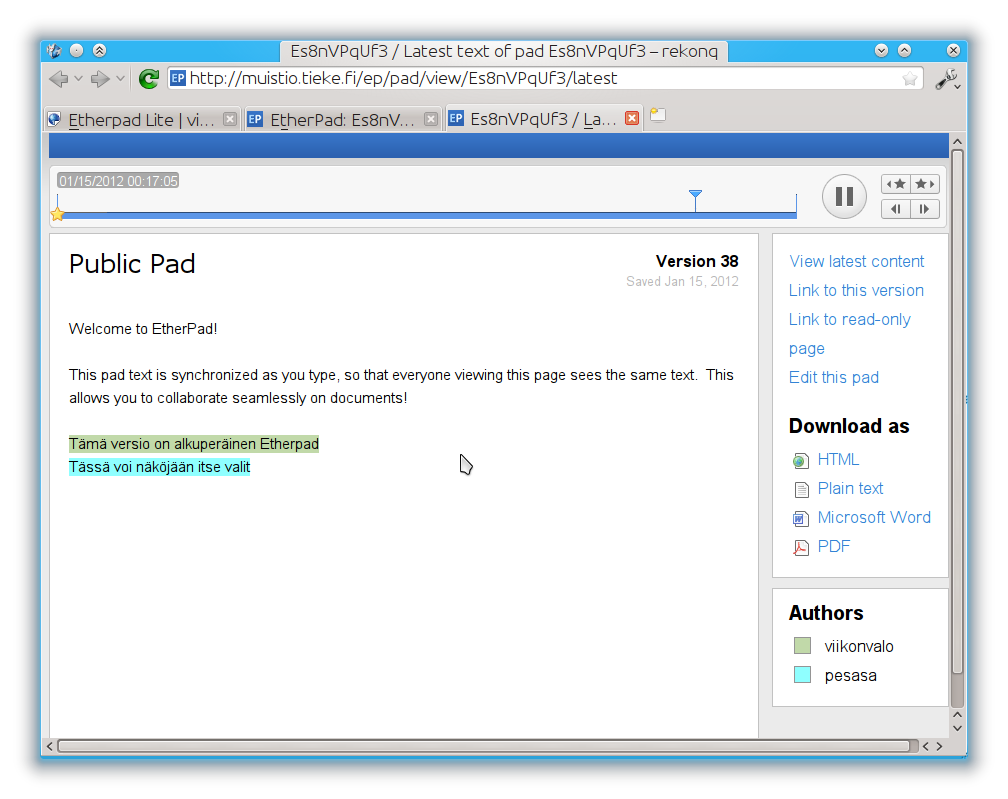
Task: Download the pad as Plain text
Action: click(850, 489)
